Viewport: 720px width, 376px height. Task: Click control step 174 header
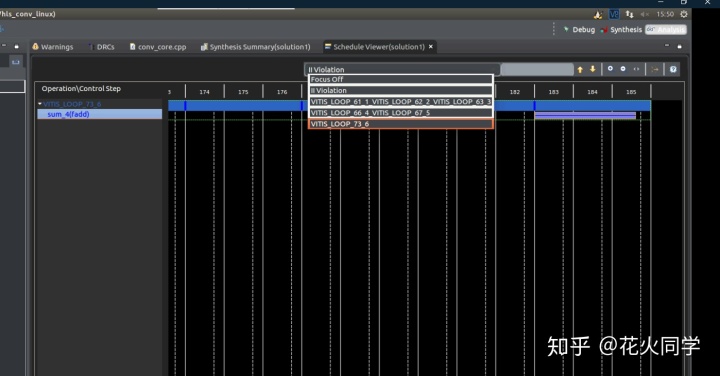(204, 92)
